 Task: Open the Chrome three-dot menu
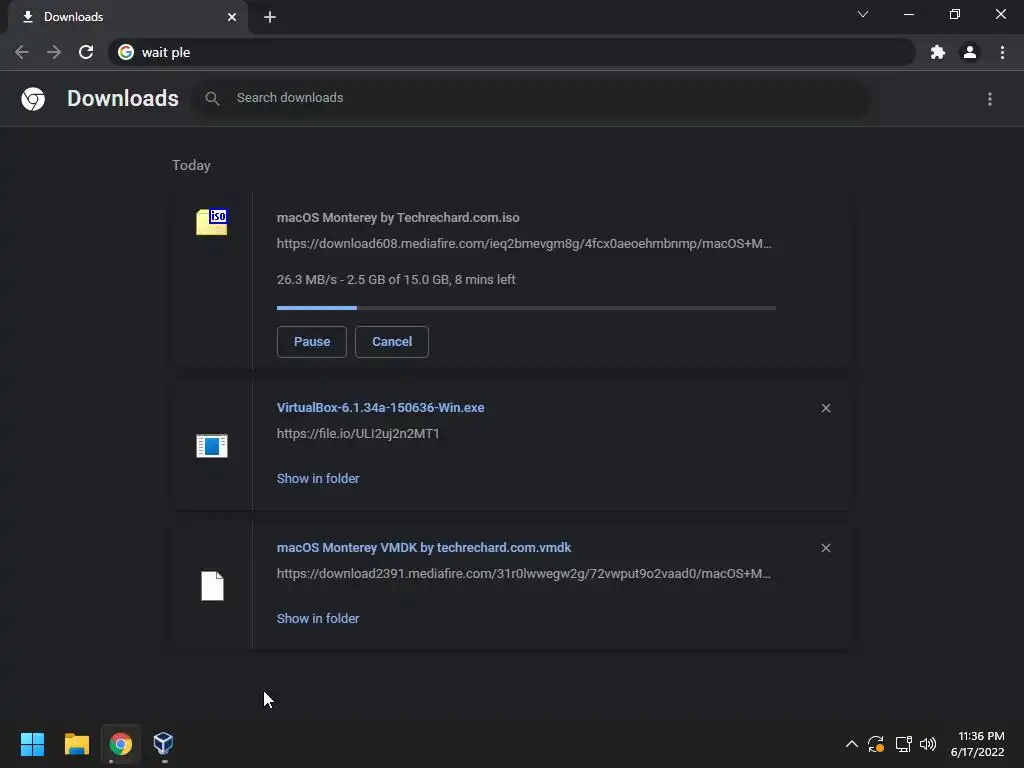[1002, 52]
